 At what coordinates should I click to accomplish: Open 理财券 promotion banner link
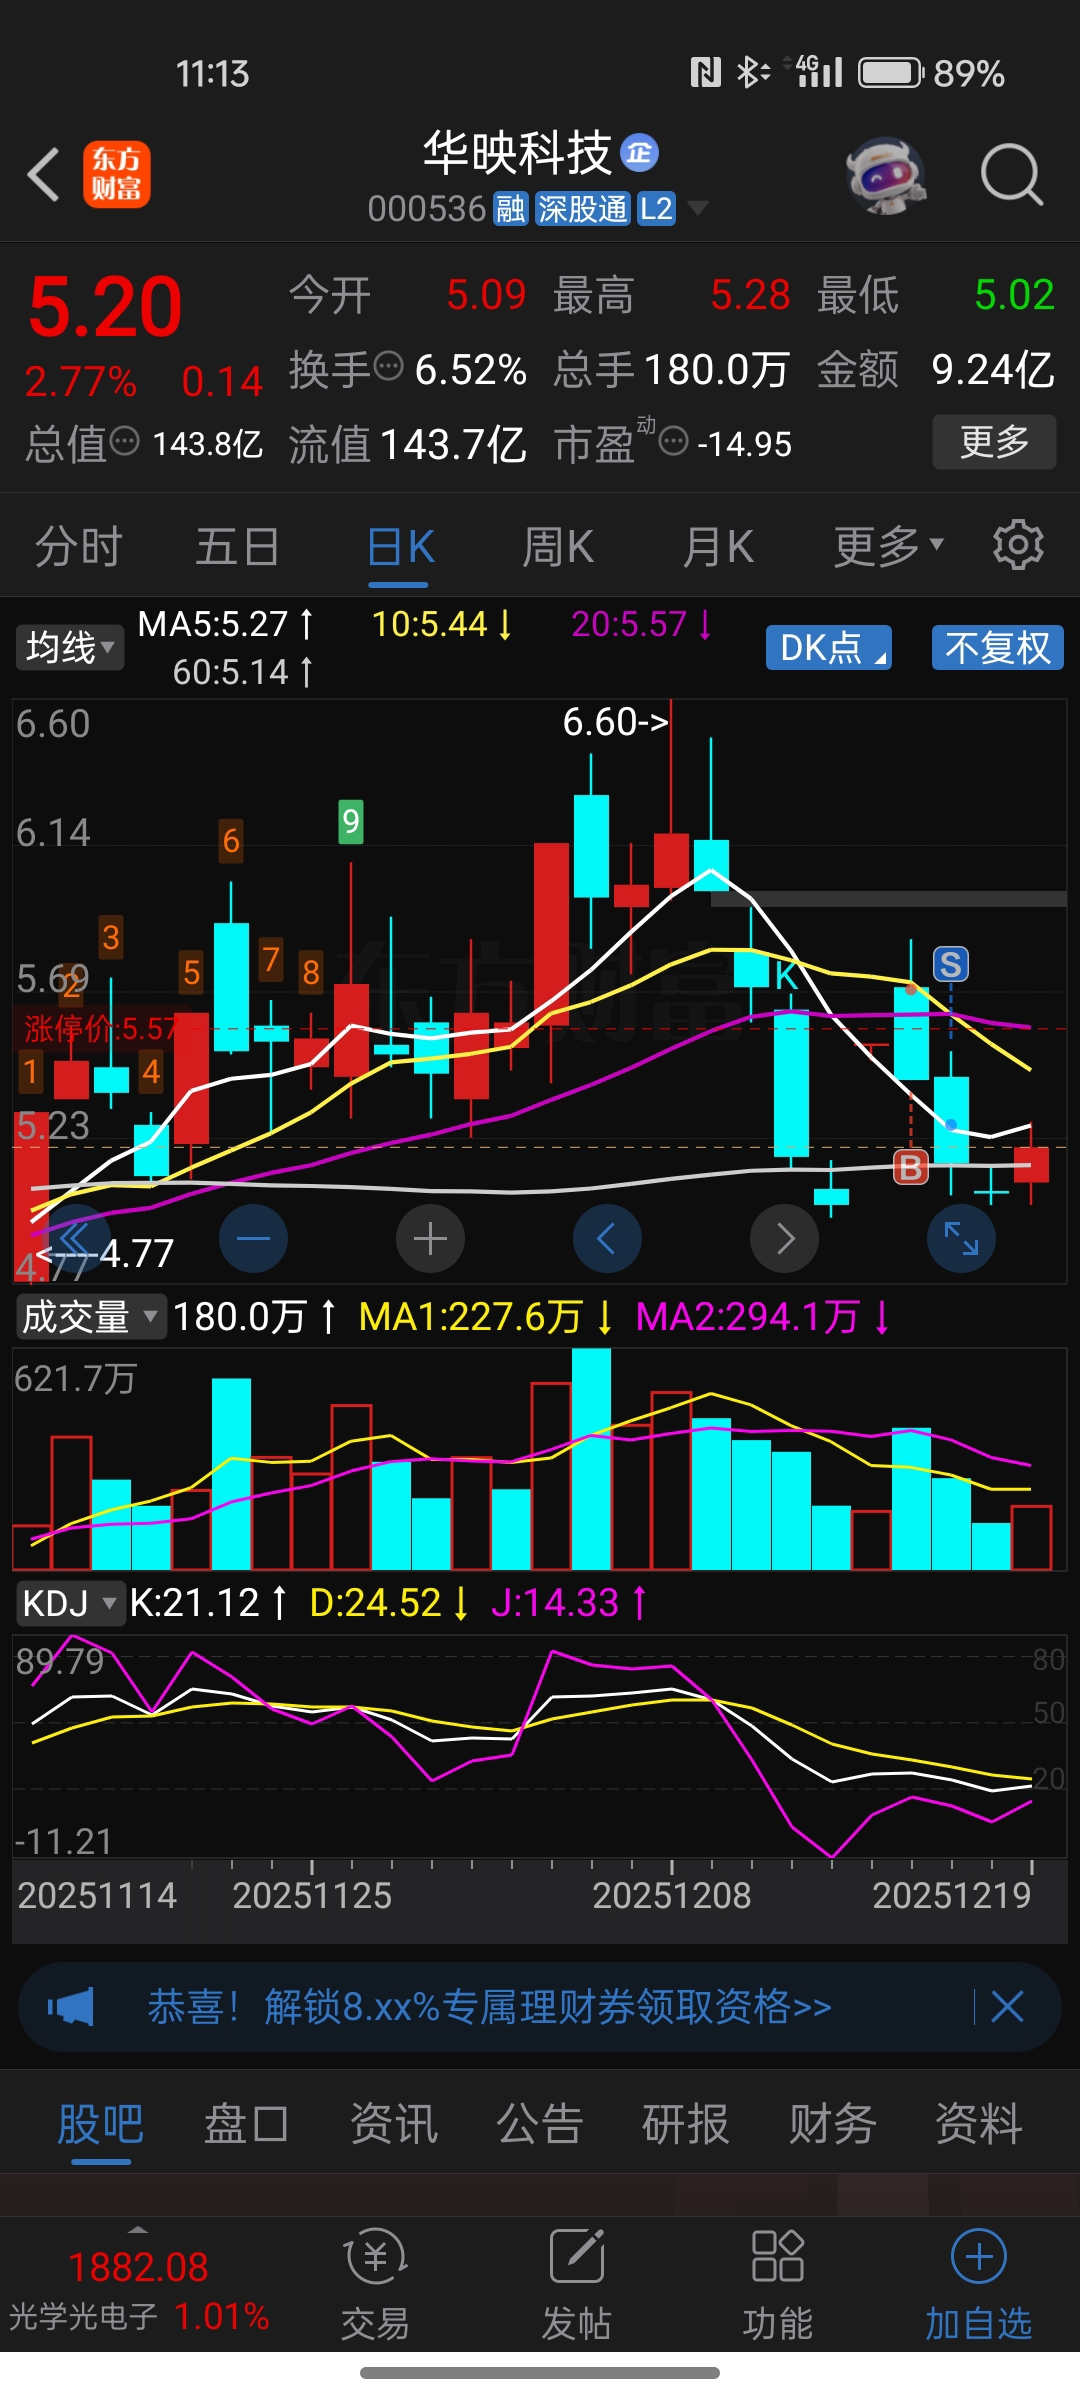[490, 2006]
